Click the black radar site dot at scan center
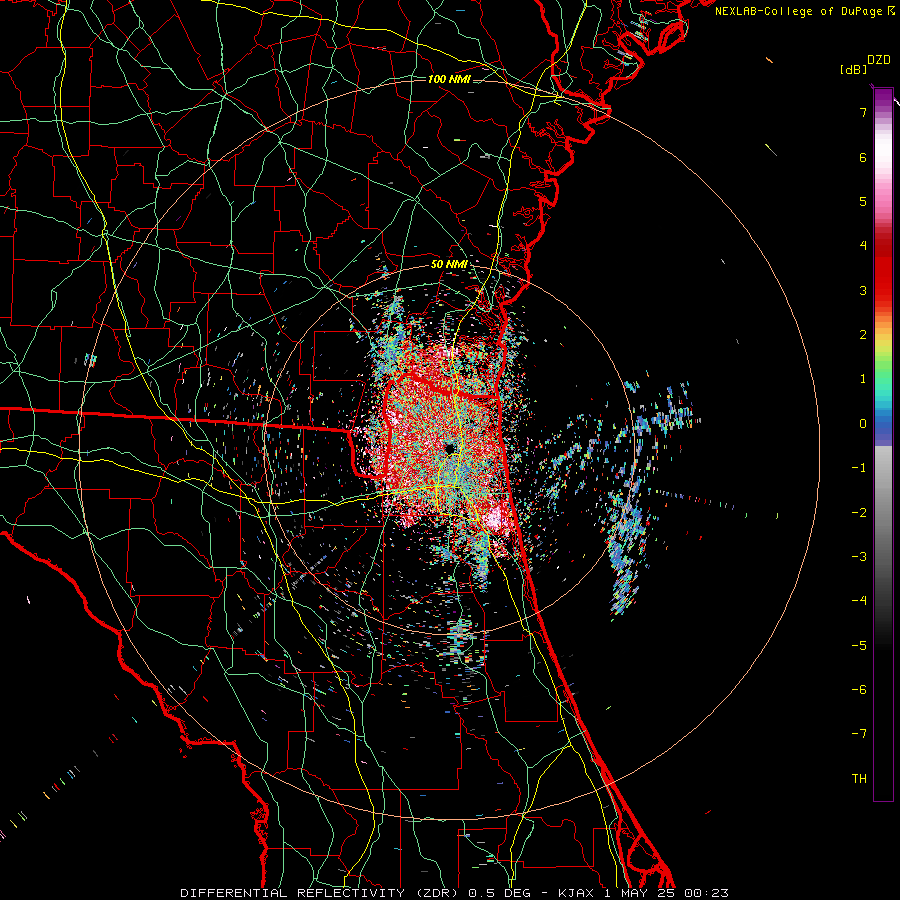The image size is (900, 900). (450, 448)
